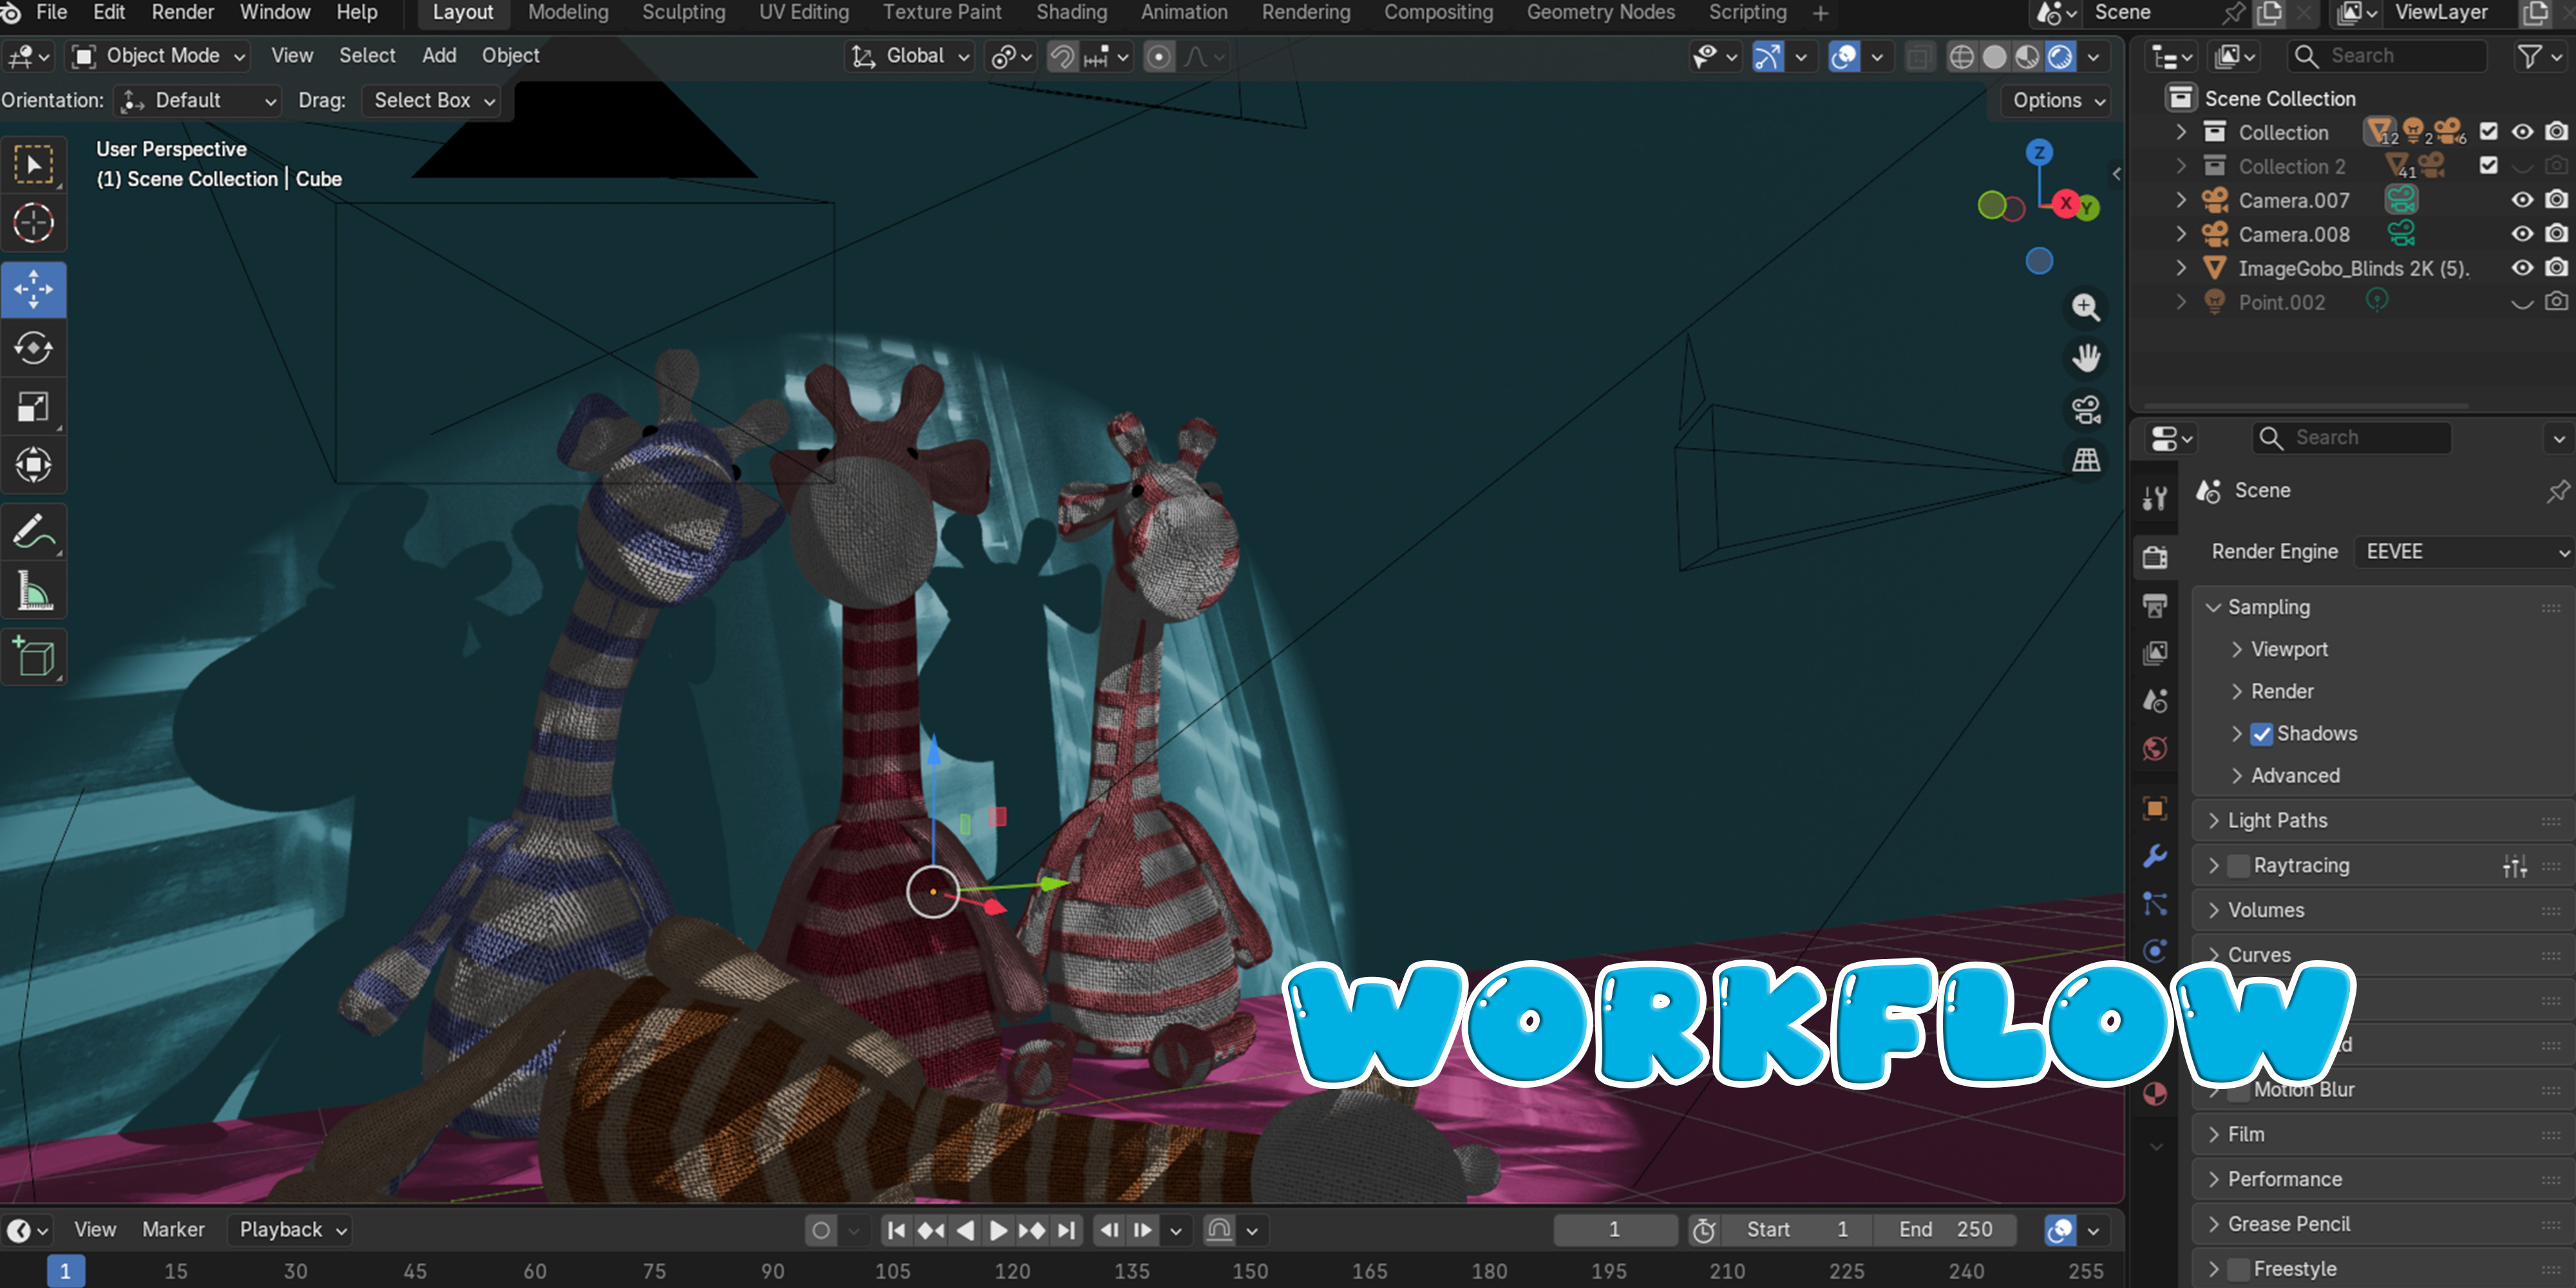Image resolution: width=2576 pixels, height=1288 pixels.
Task: Select the Measure tool
Action: 34,591
